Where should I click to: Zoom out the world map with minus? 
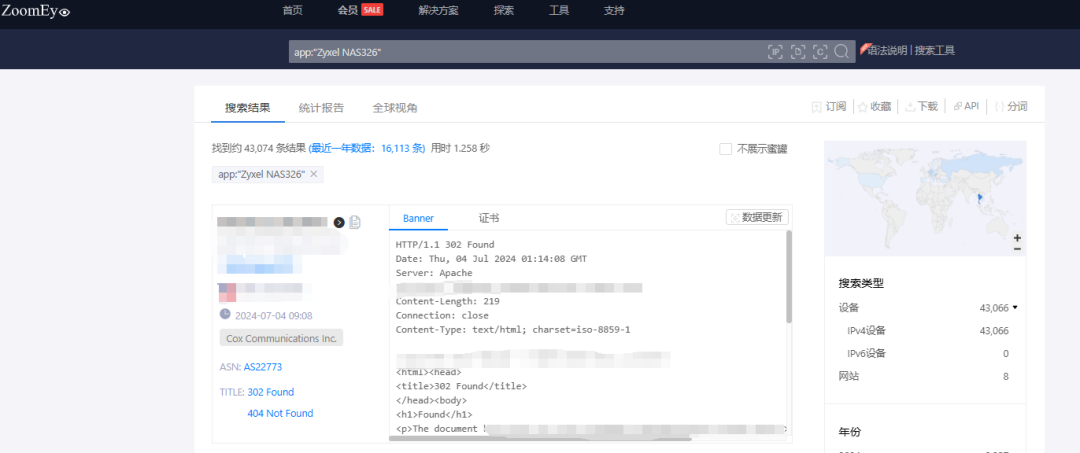coord(1017,249)
